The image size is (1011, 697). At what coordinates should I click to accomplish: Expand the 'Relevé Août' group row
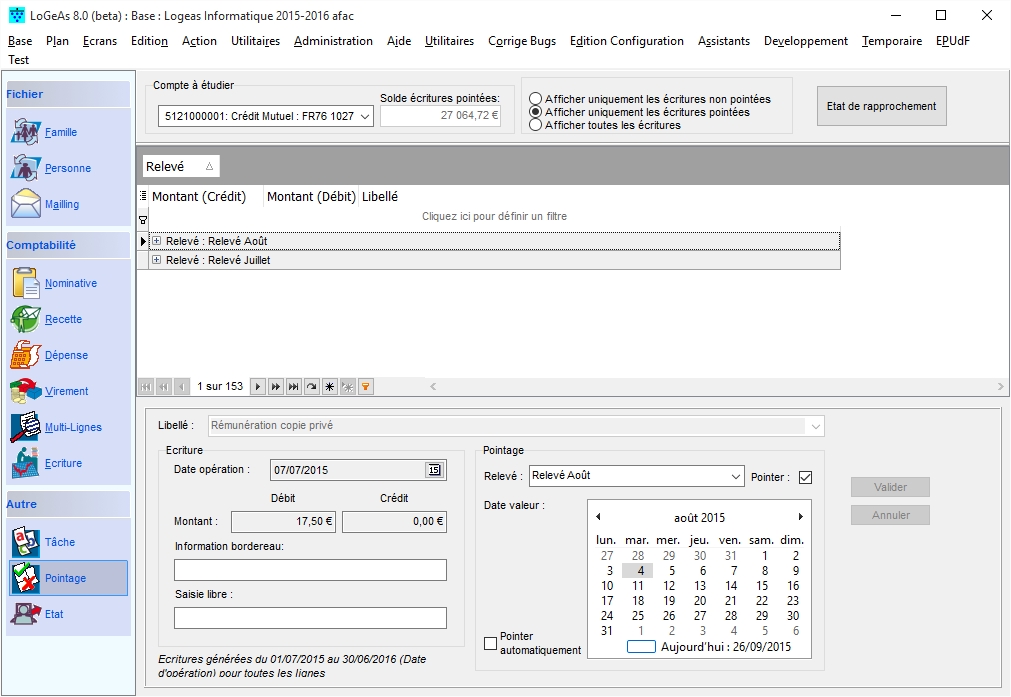tap(156, 241)
